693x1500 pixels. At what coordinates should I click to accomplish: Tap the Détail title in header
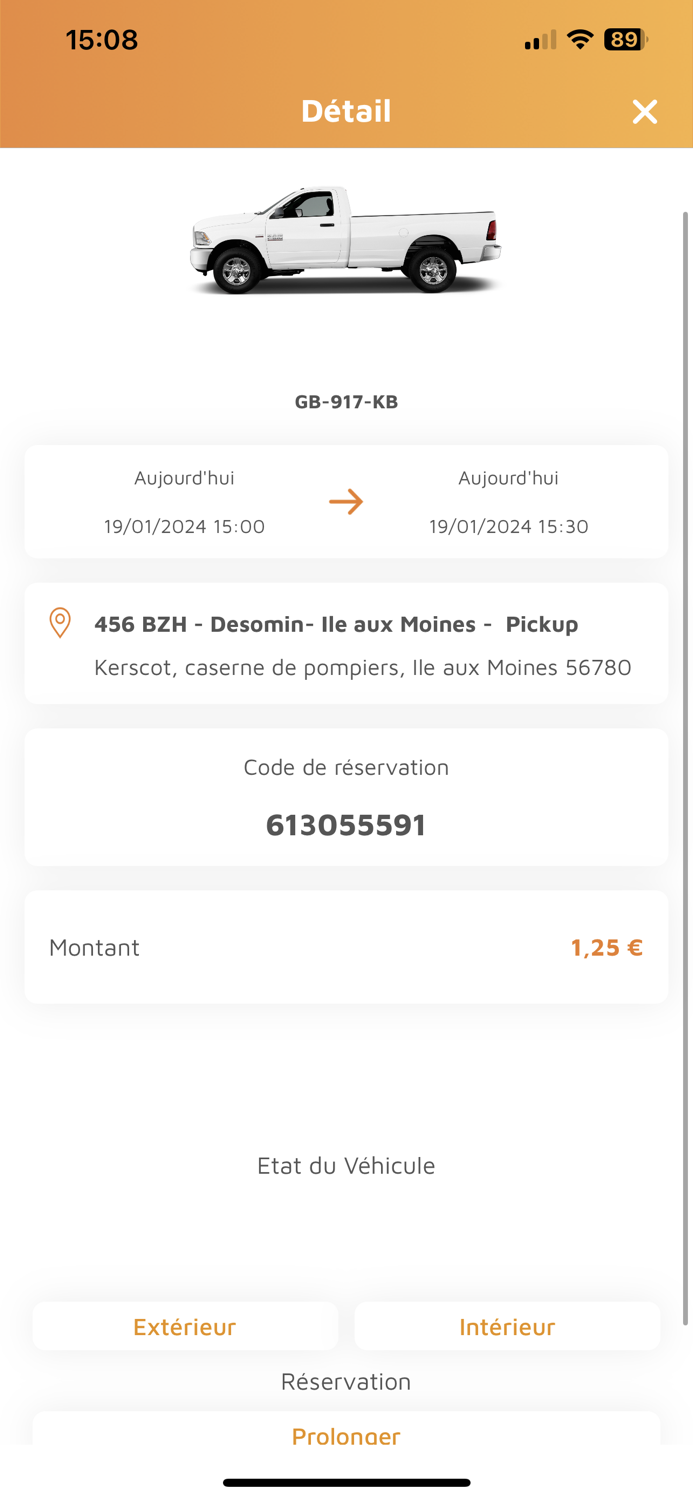(346, 111)
